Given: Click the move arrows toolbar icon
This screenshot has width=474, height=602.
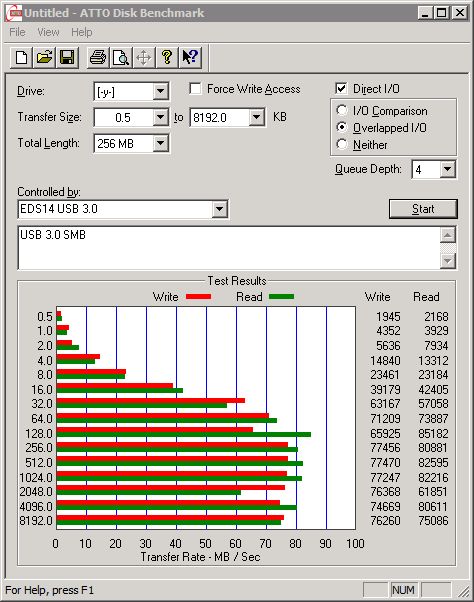Looking at the screenshot, I should (144, 58).
